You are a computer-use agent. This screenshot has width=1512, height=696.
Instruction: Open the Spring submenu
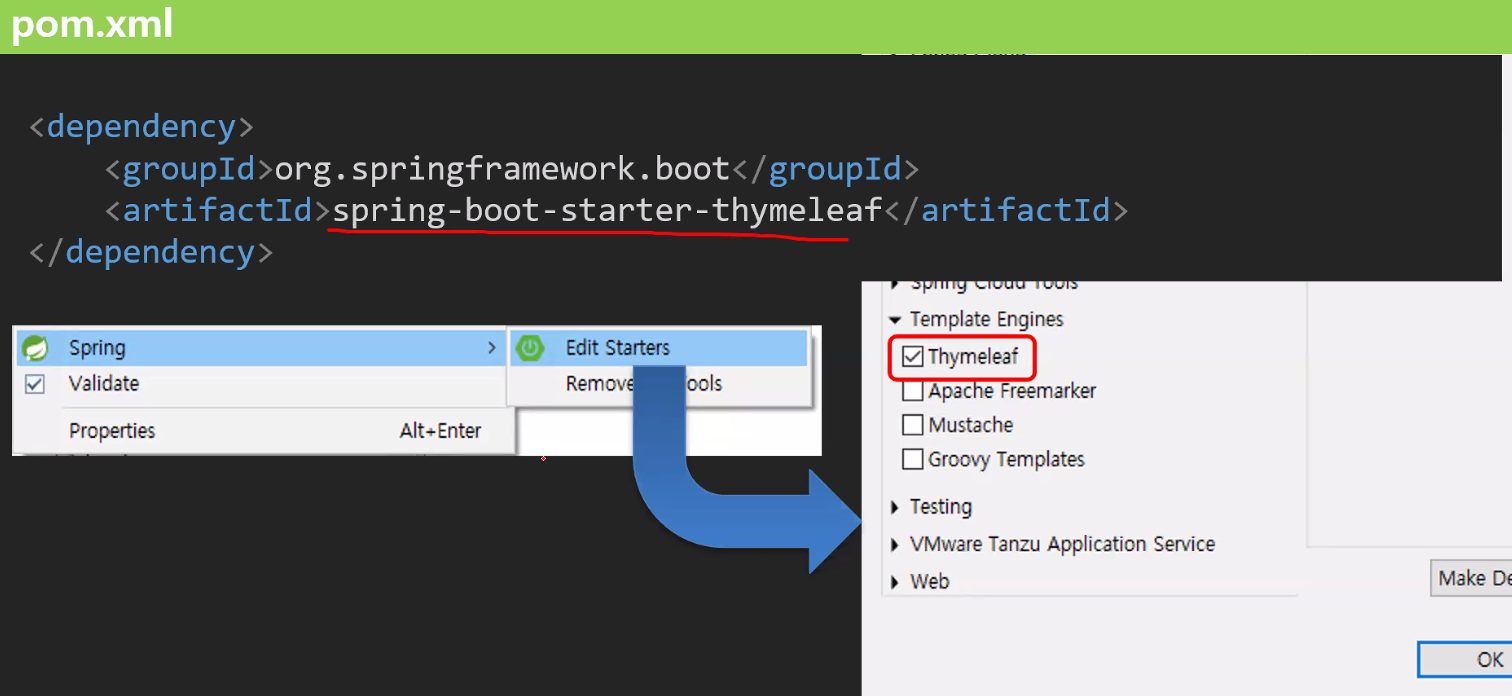click(261, 348)
